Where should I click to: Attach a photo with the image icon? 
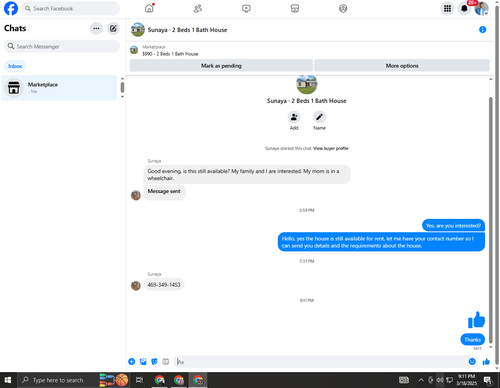[x=143, y=362]
